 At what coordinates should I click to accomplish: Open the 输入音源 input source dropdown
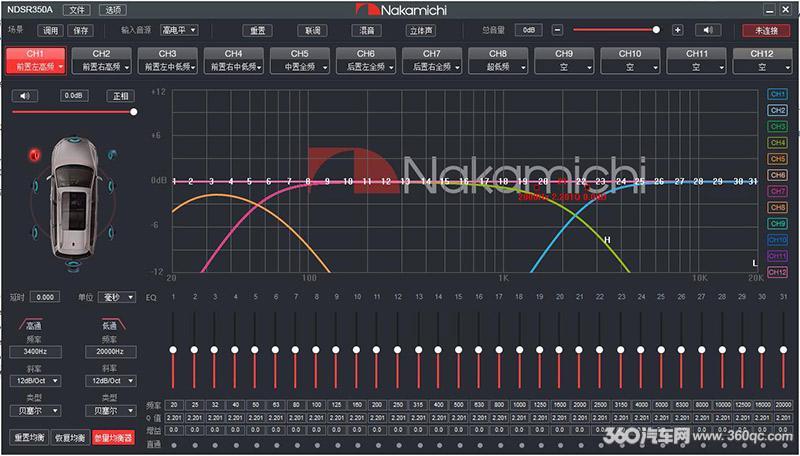179,30
